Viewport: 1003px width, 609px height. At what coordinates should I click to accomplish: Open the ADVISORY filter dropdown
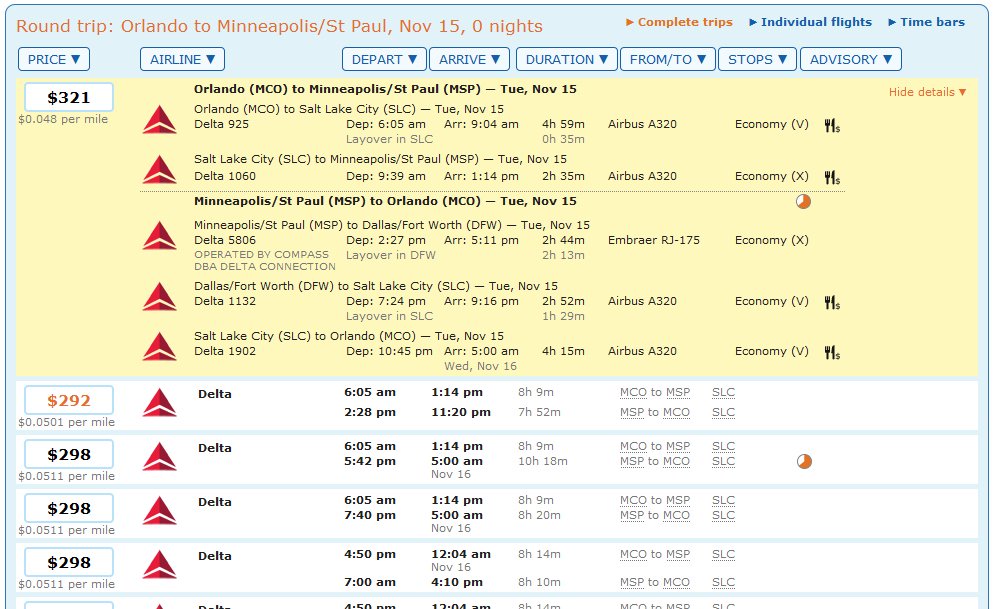[850, 59]
